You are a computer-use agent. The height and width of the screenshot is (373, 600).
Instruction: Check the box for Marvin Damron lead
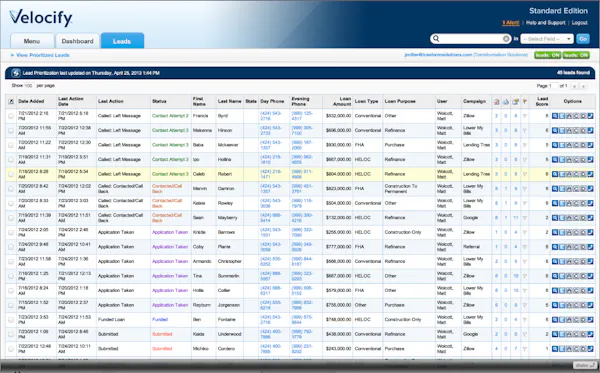pos(11,189)
